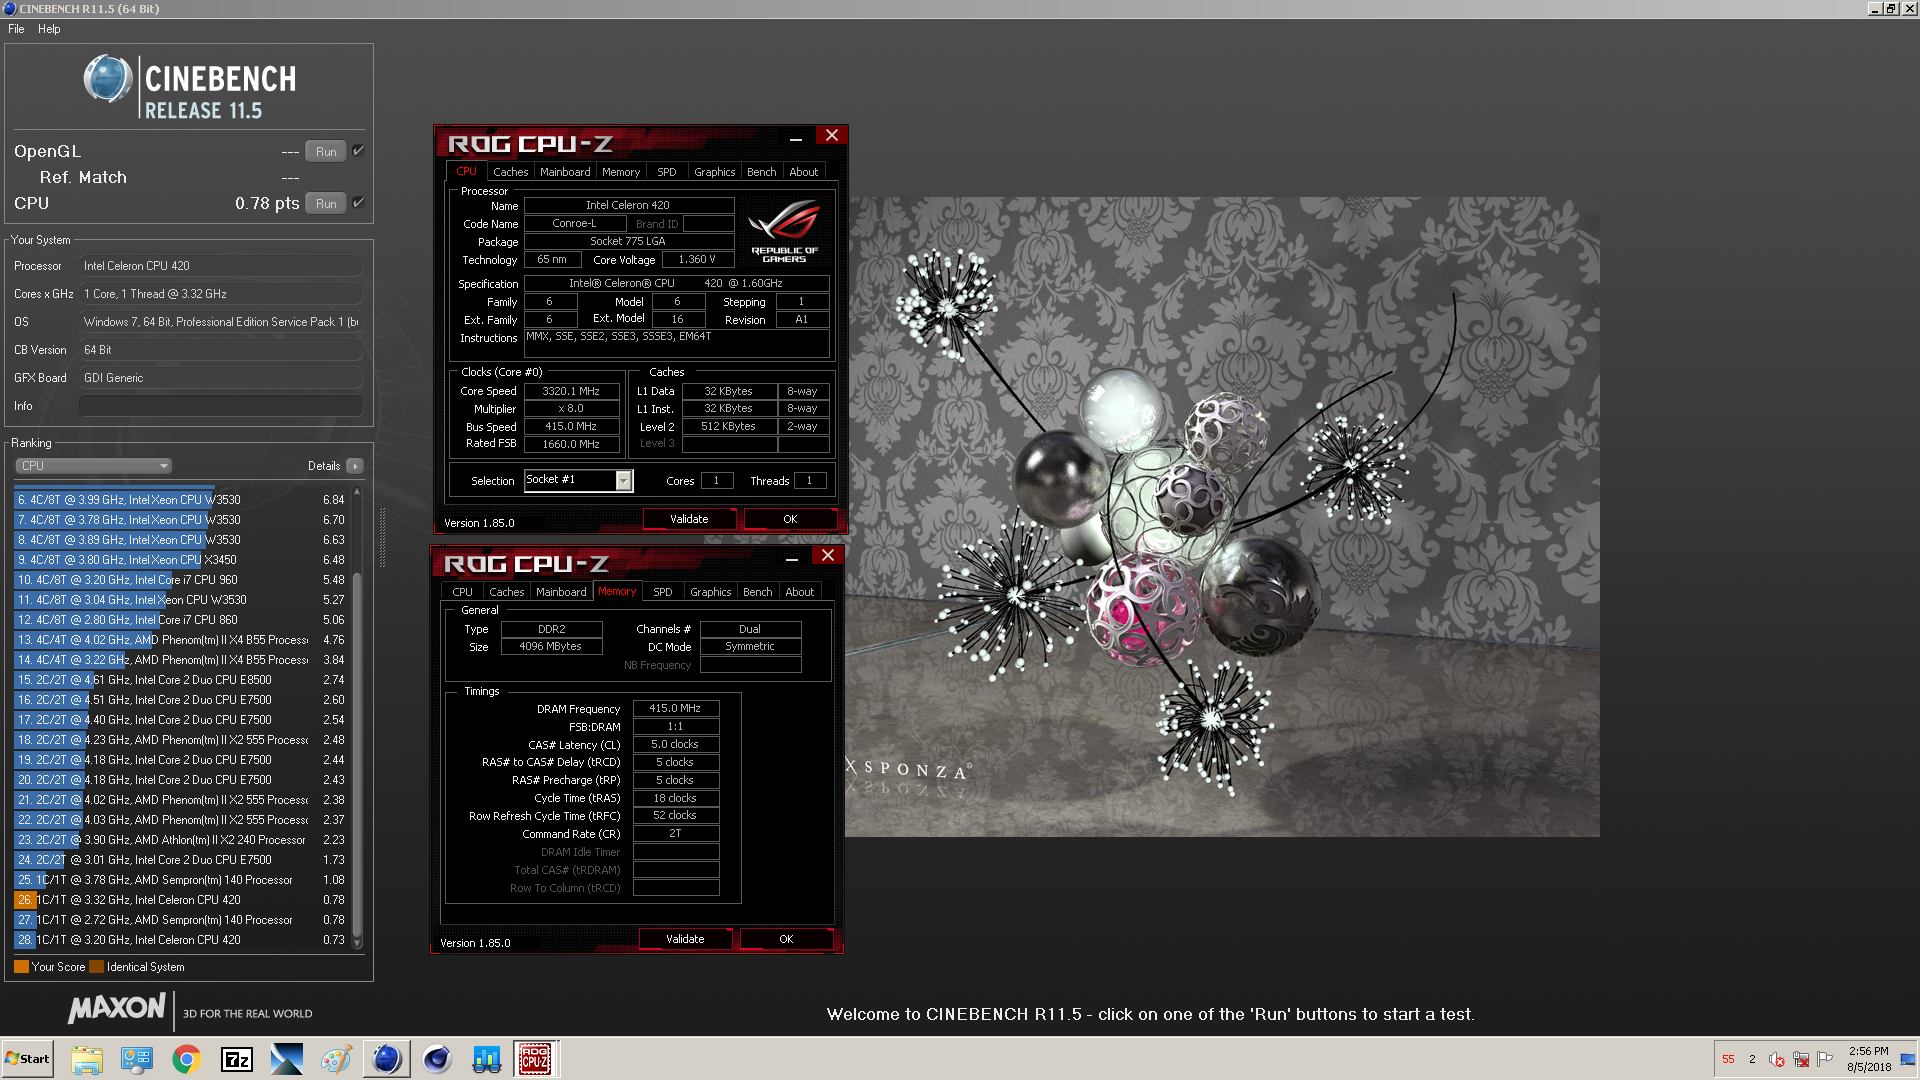Open SPD tab in lower CPU-Z window
This screenshot has width=1920, height=1080.
tap(662, 592)
